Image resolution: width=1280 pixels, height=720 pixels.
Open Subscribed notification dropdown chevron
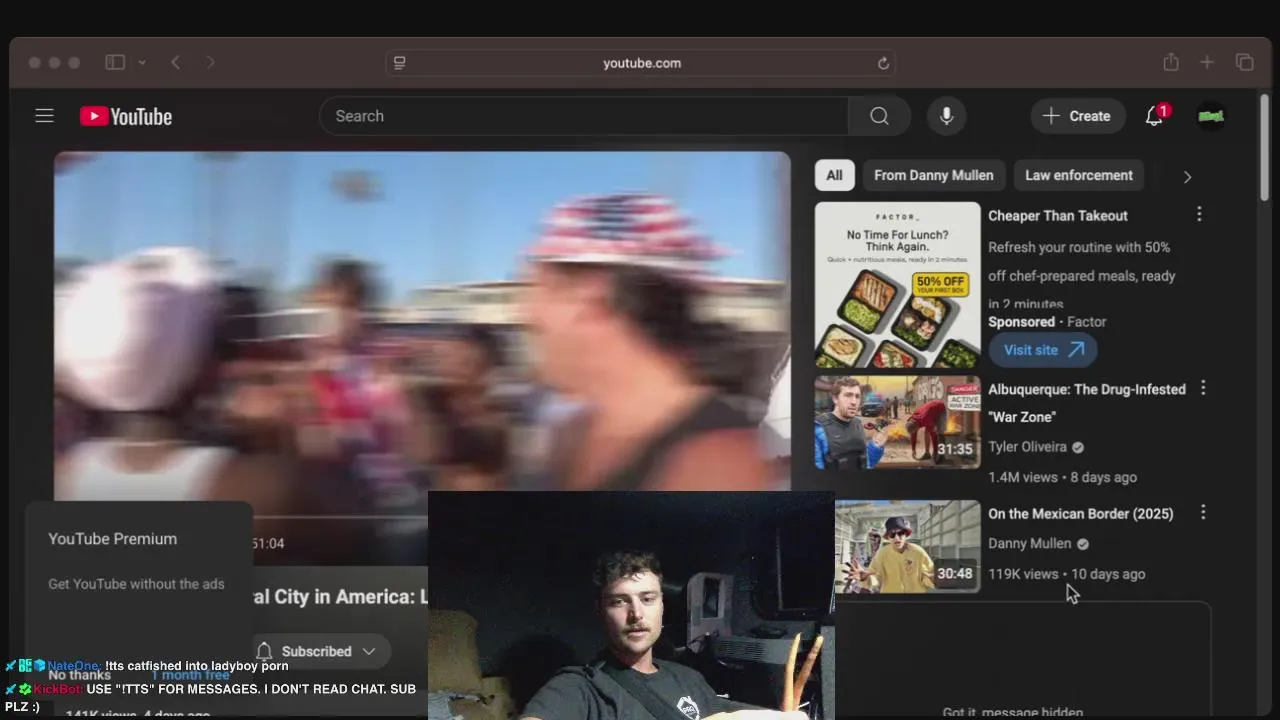click(369, 651)
